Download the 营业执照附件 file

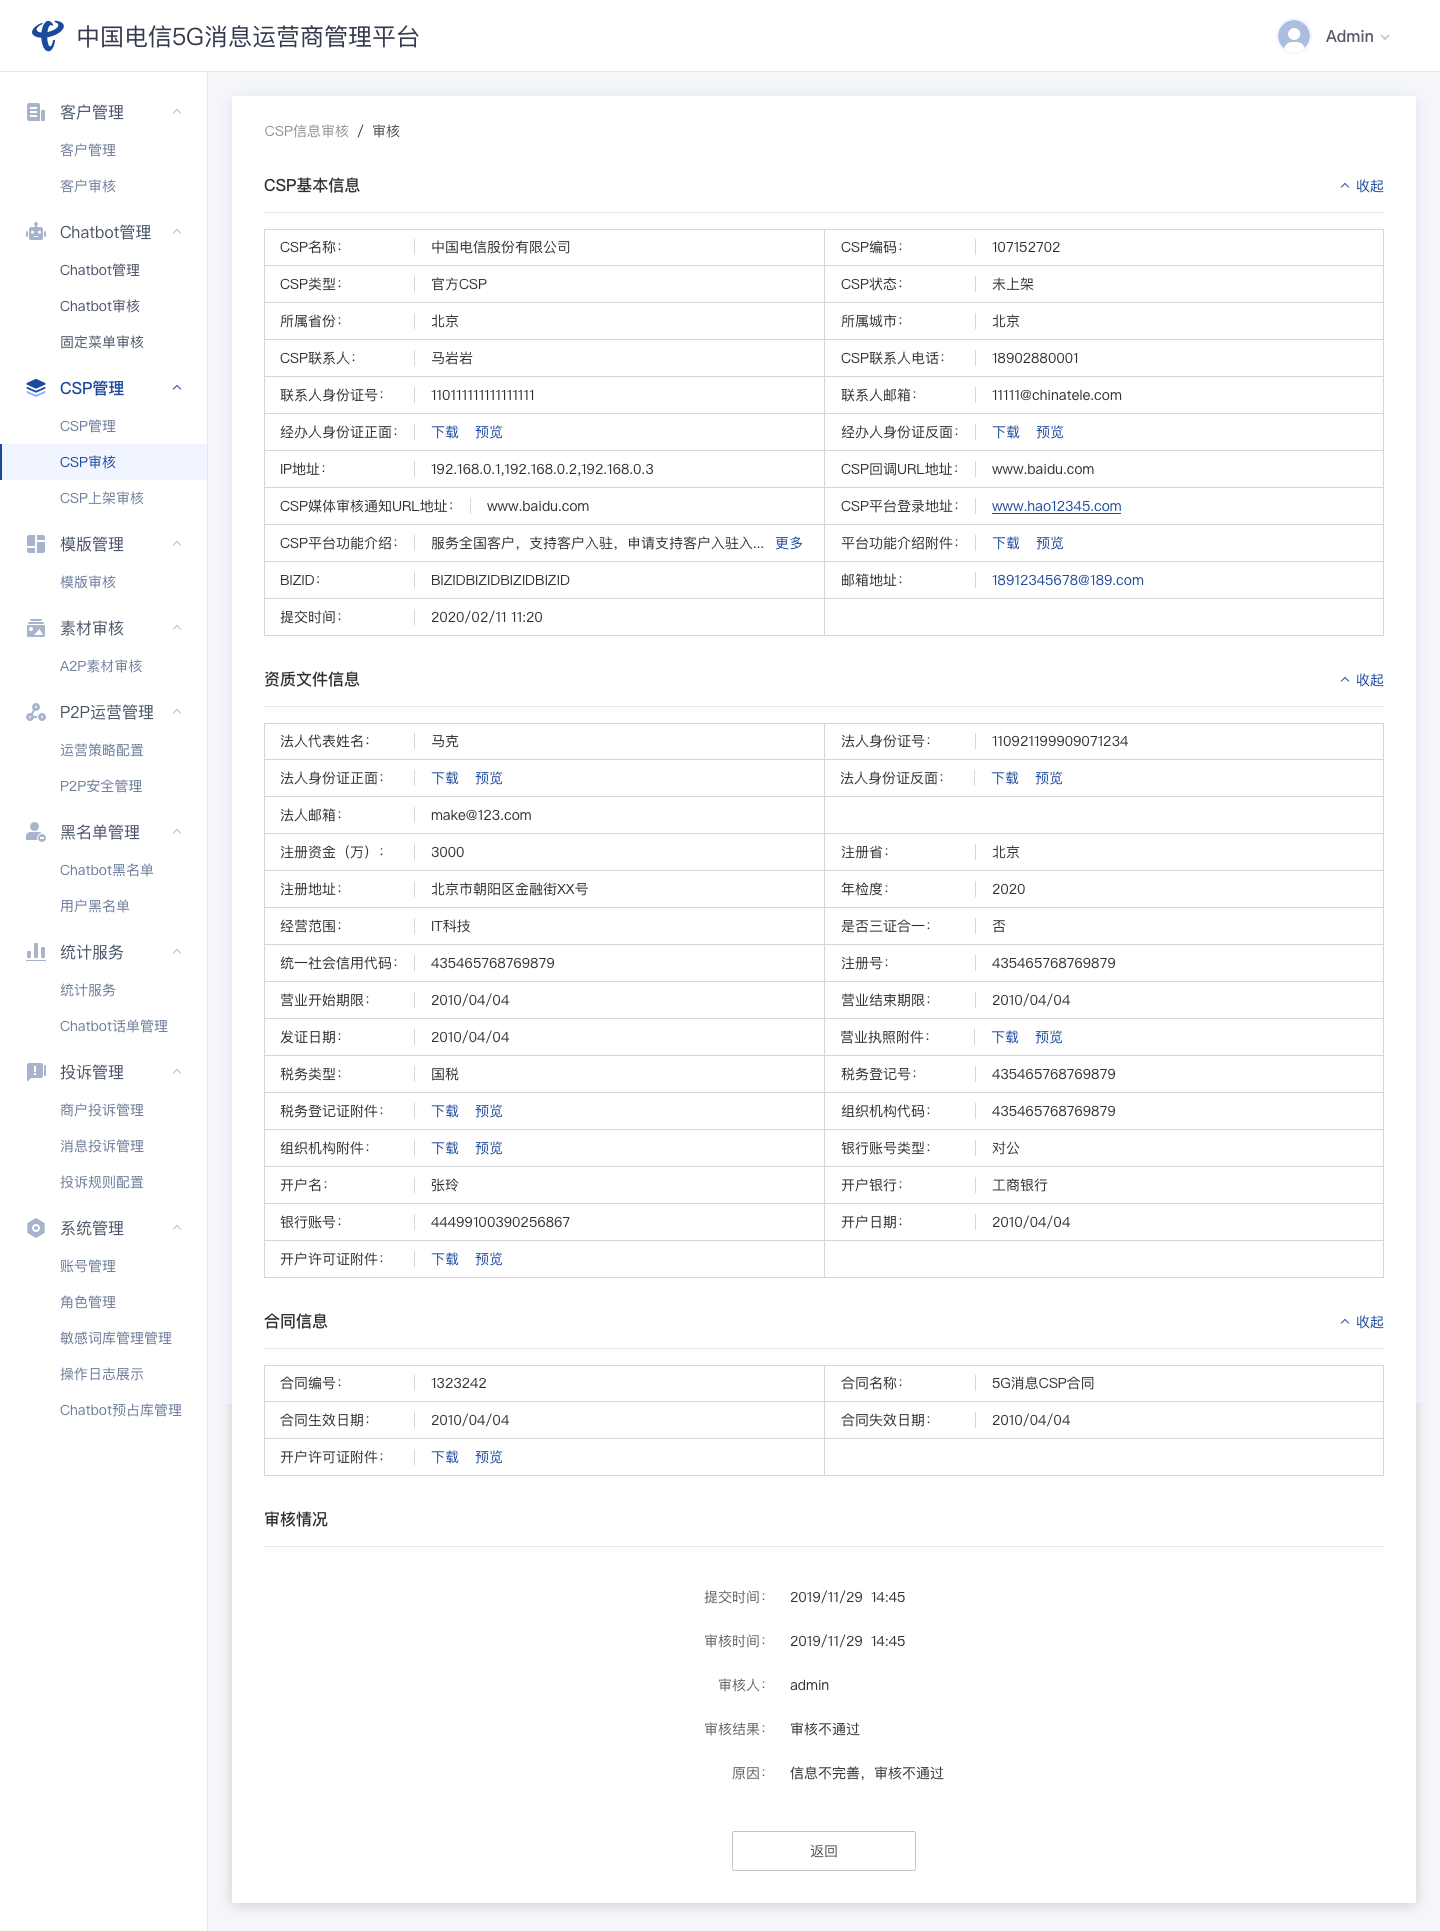(x=1005, y=1037)
